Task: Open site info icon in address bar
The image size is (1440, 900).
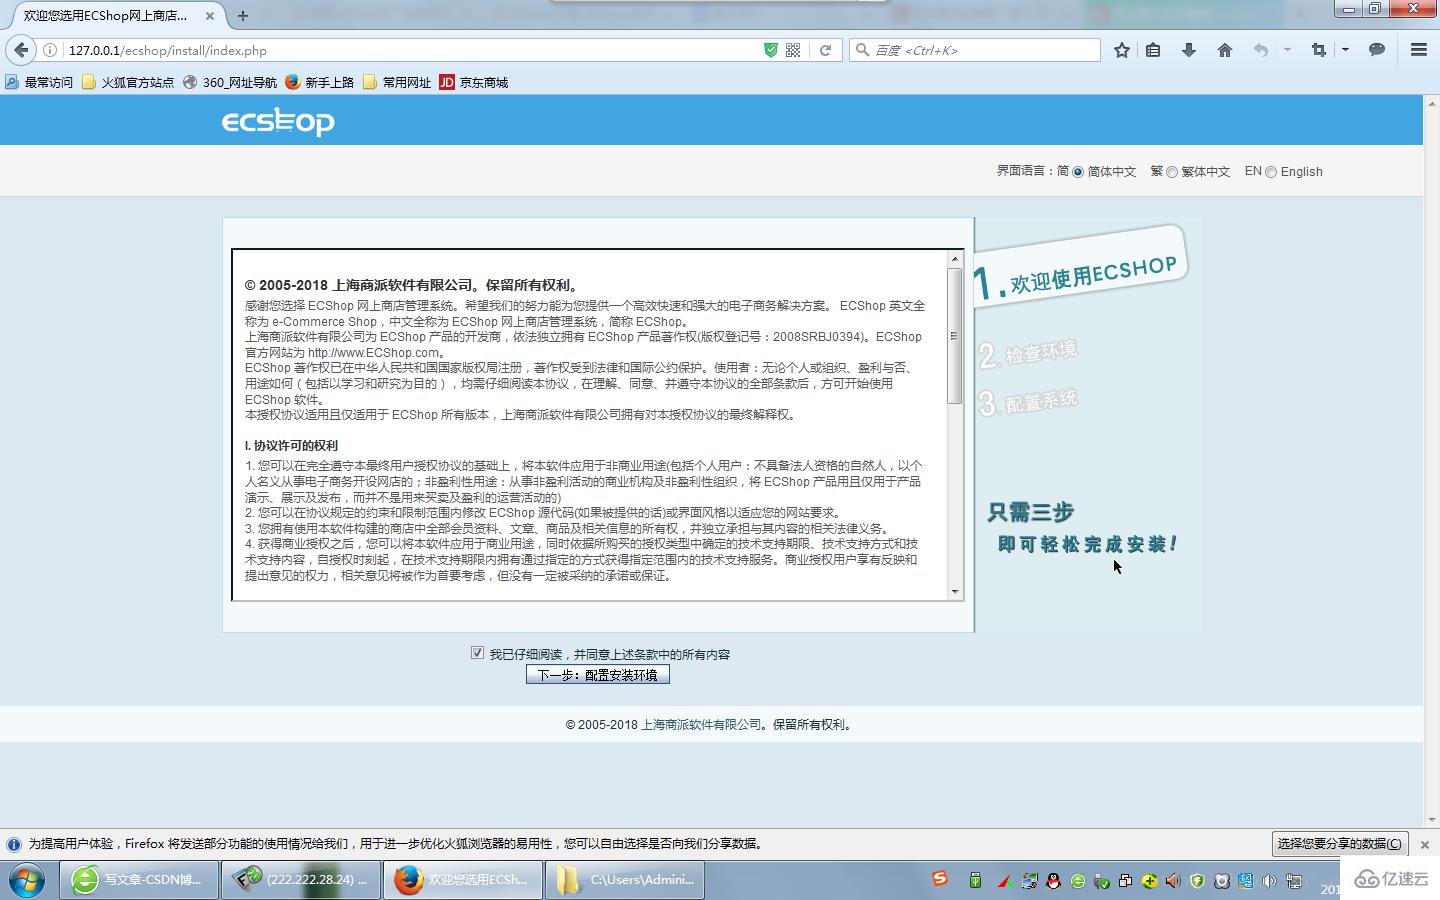Action: (50, 50)
